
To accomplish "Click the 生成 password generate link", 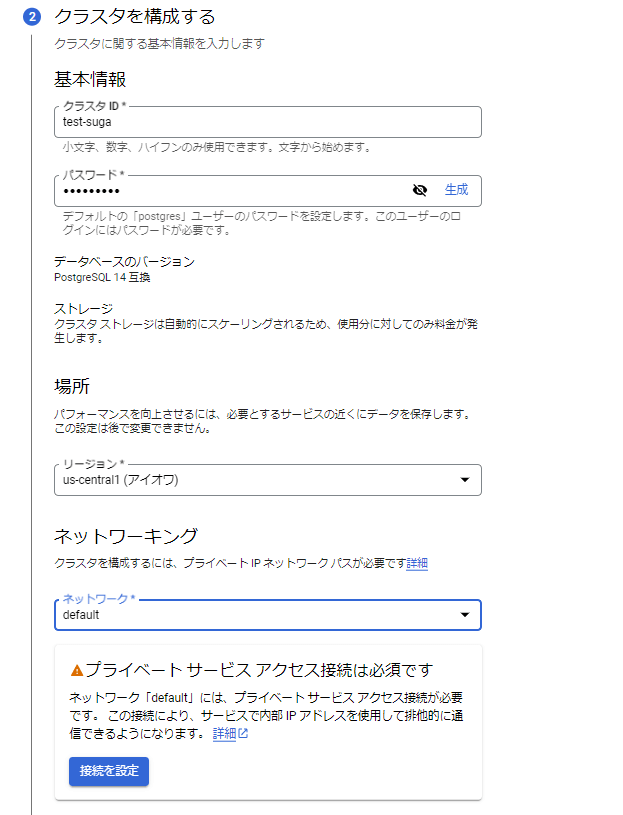I will click(456, 190).
